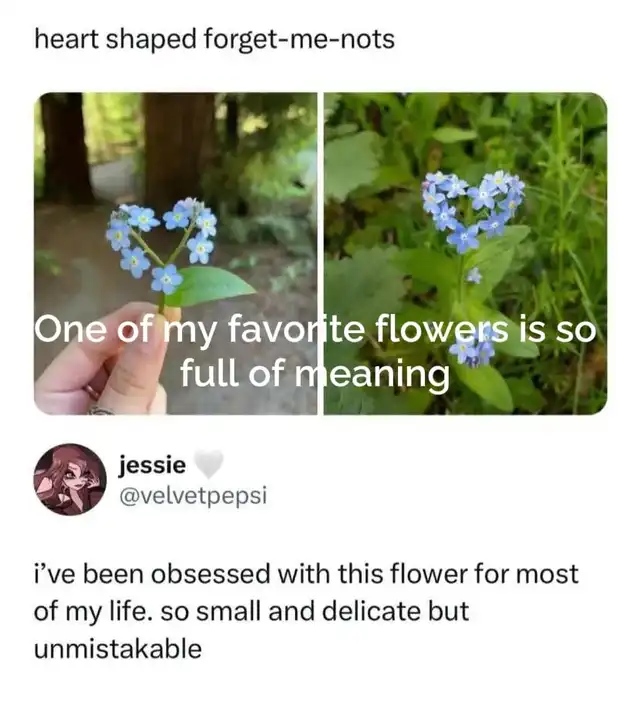Click the word "unmistakable" in the post
Viewport: 640px width, 701px height.
tap(118, 649)
